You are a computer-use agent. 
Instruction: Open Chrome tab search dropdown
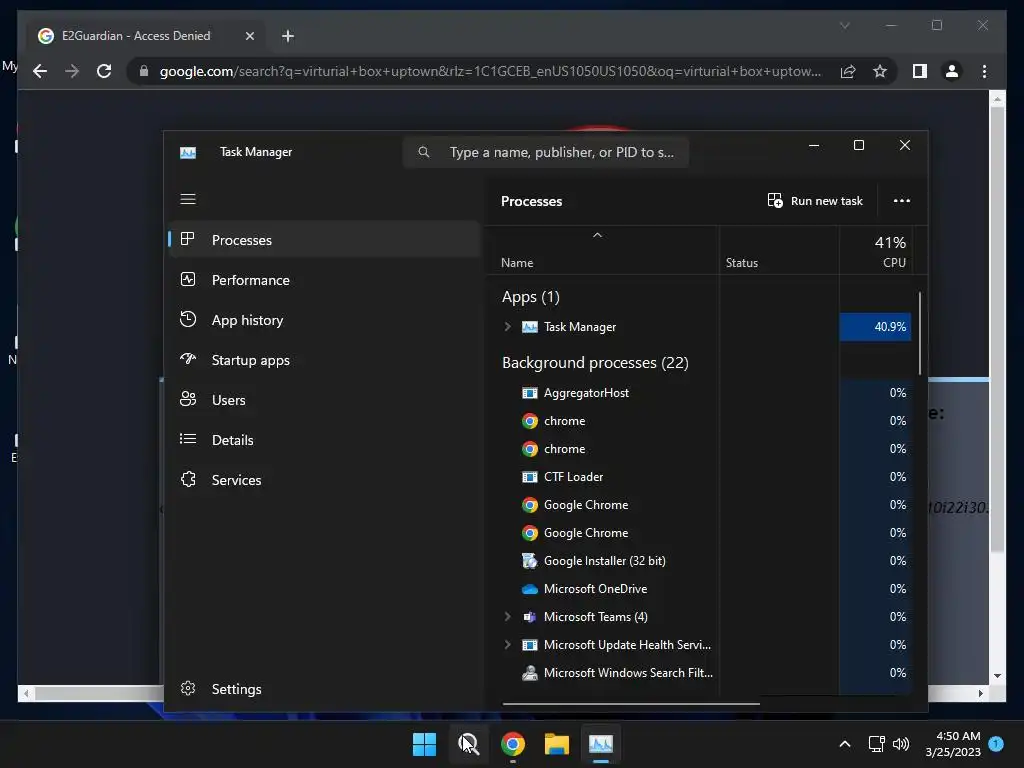click(844, 25)
